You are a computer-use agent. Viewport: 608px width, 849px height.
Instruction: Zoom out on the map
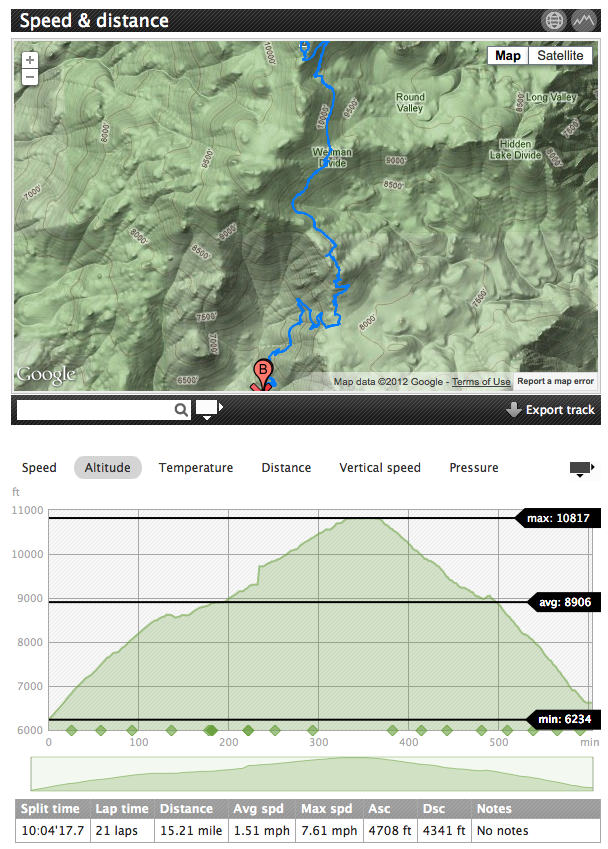(x=30, y=76)
